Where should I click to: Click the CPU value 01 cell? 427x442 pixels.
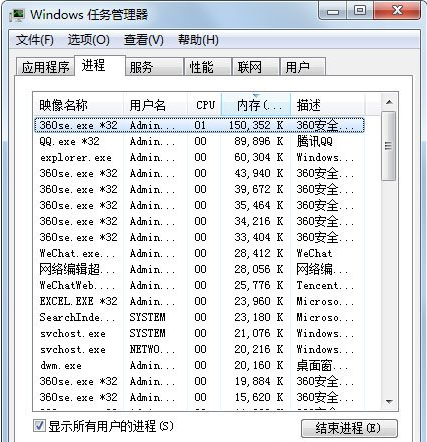[x=200, y=125]
